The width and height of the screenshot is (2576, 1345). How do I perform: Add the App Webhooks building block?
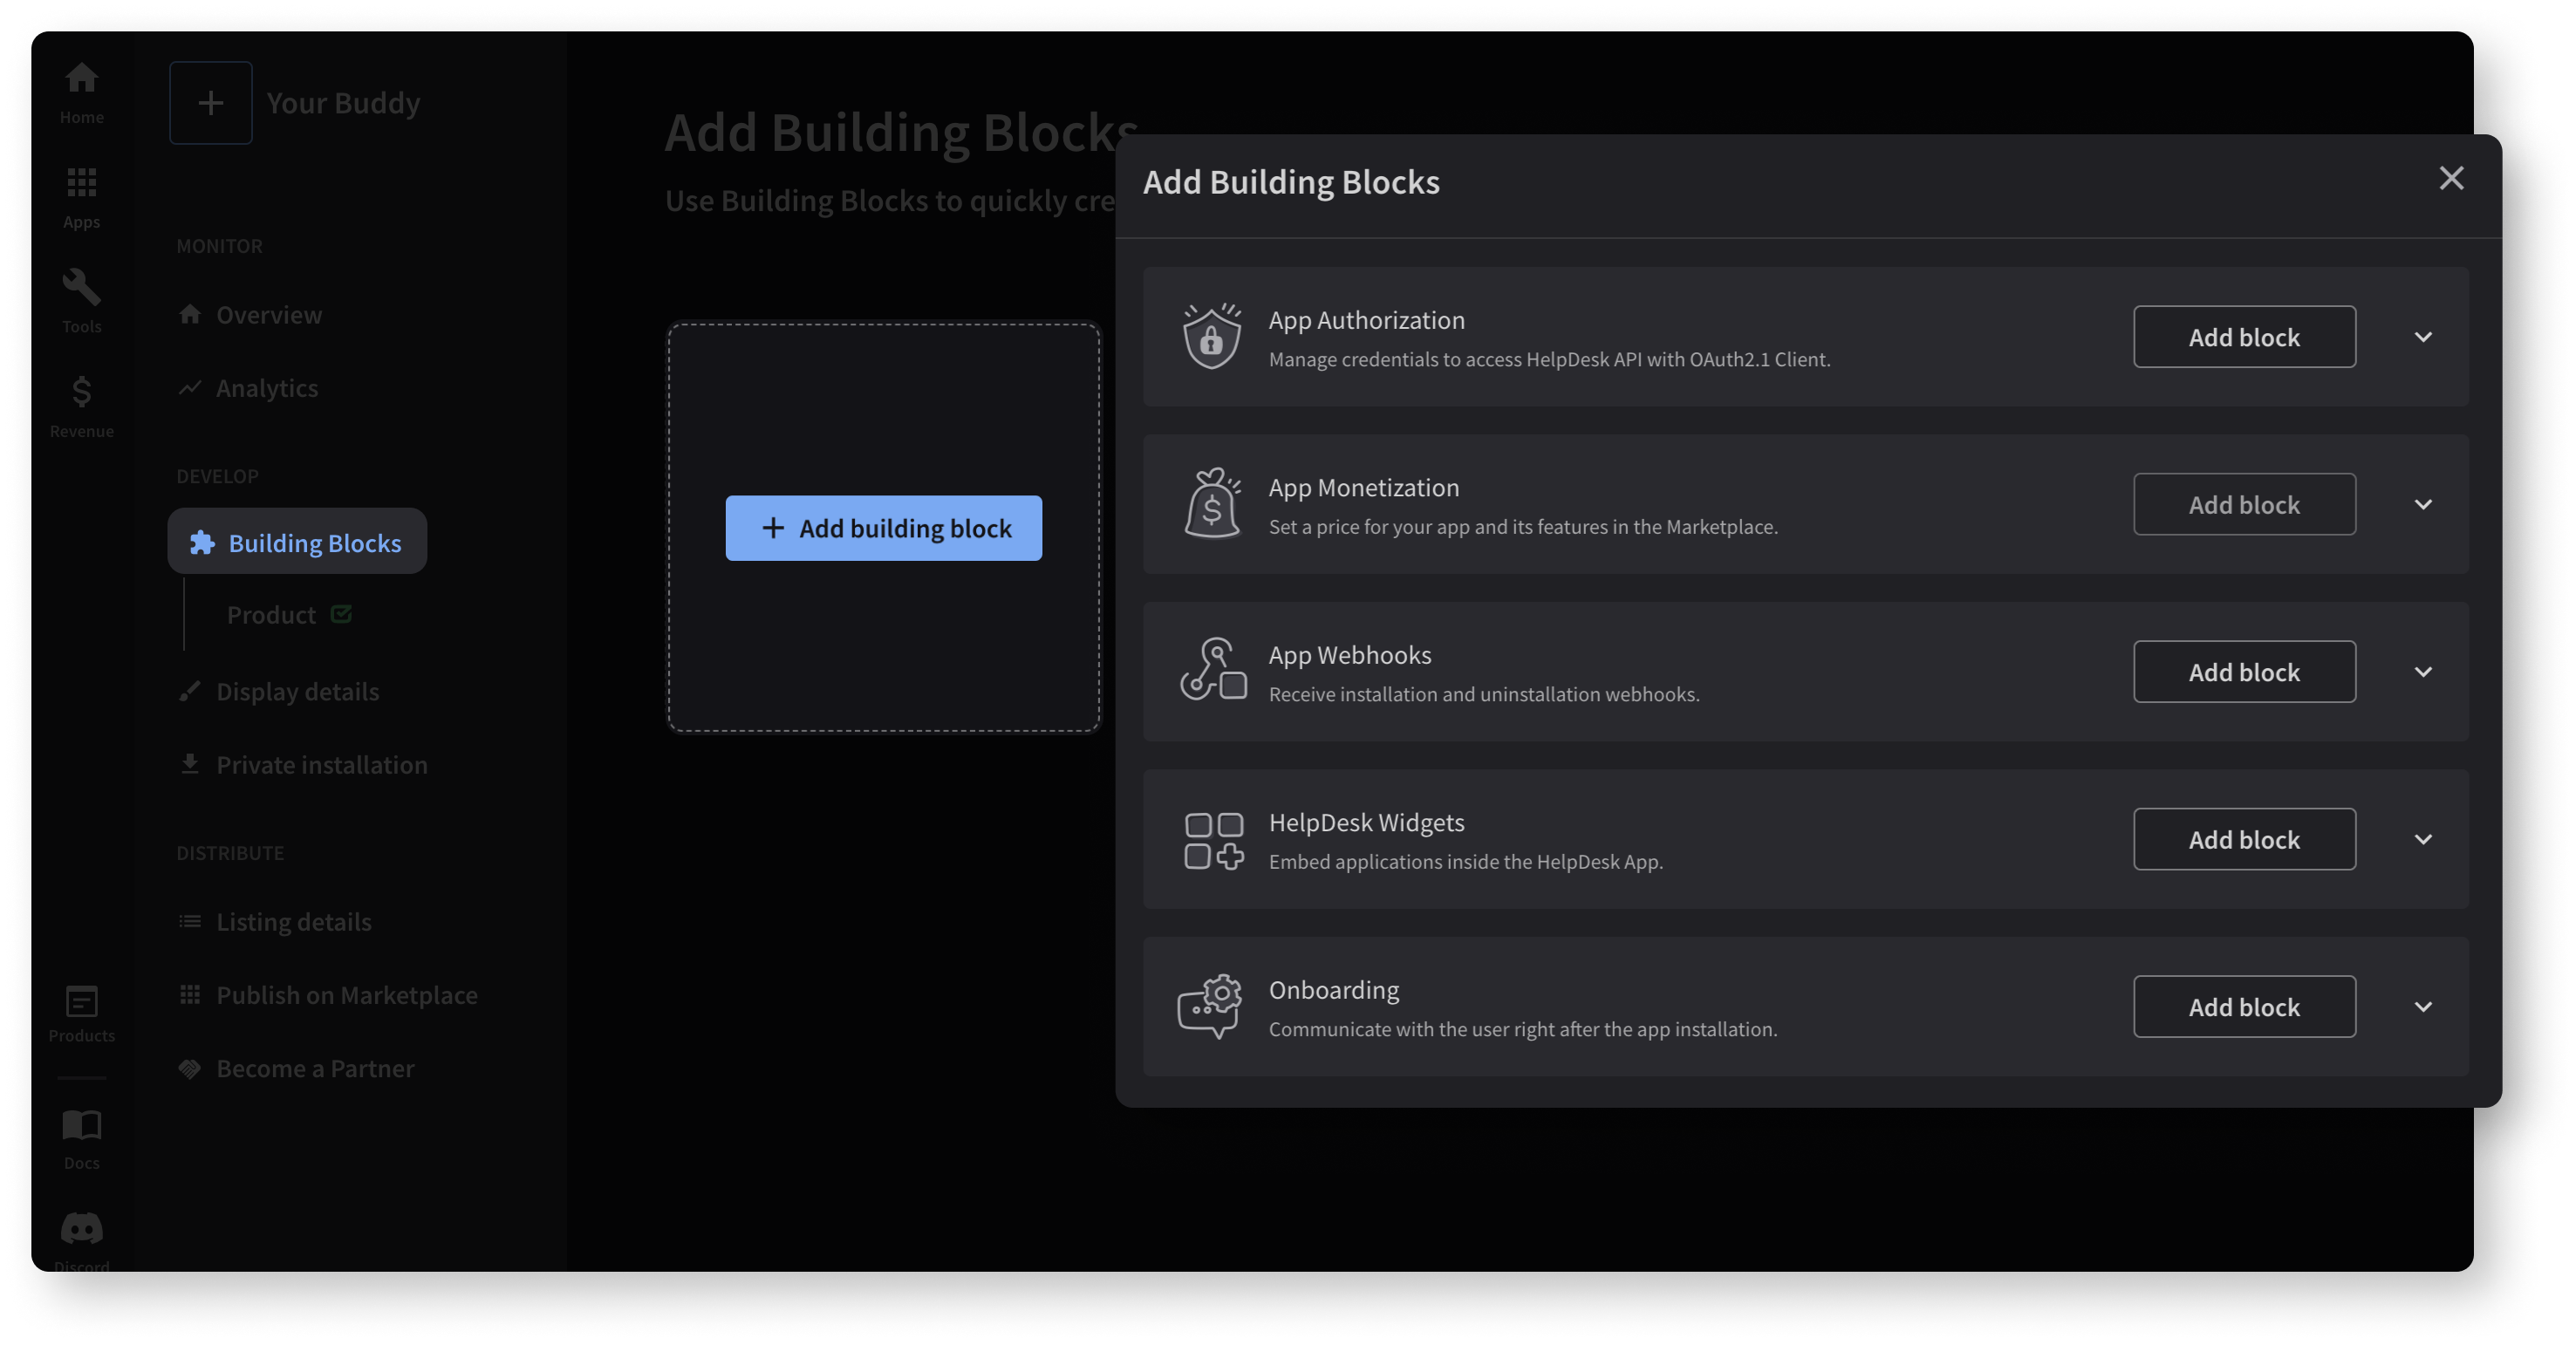tap(2244, 671)
